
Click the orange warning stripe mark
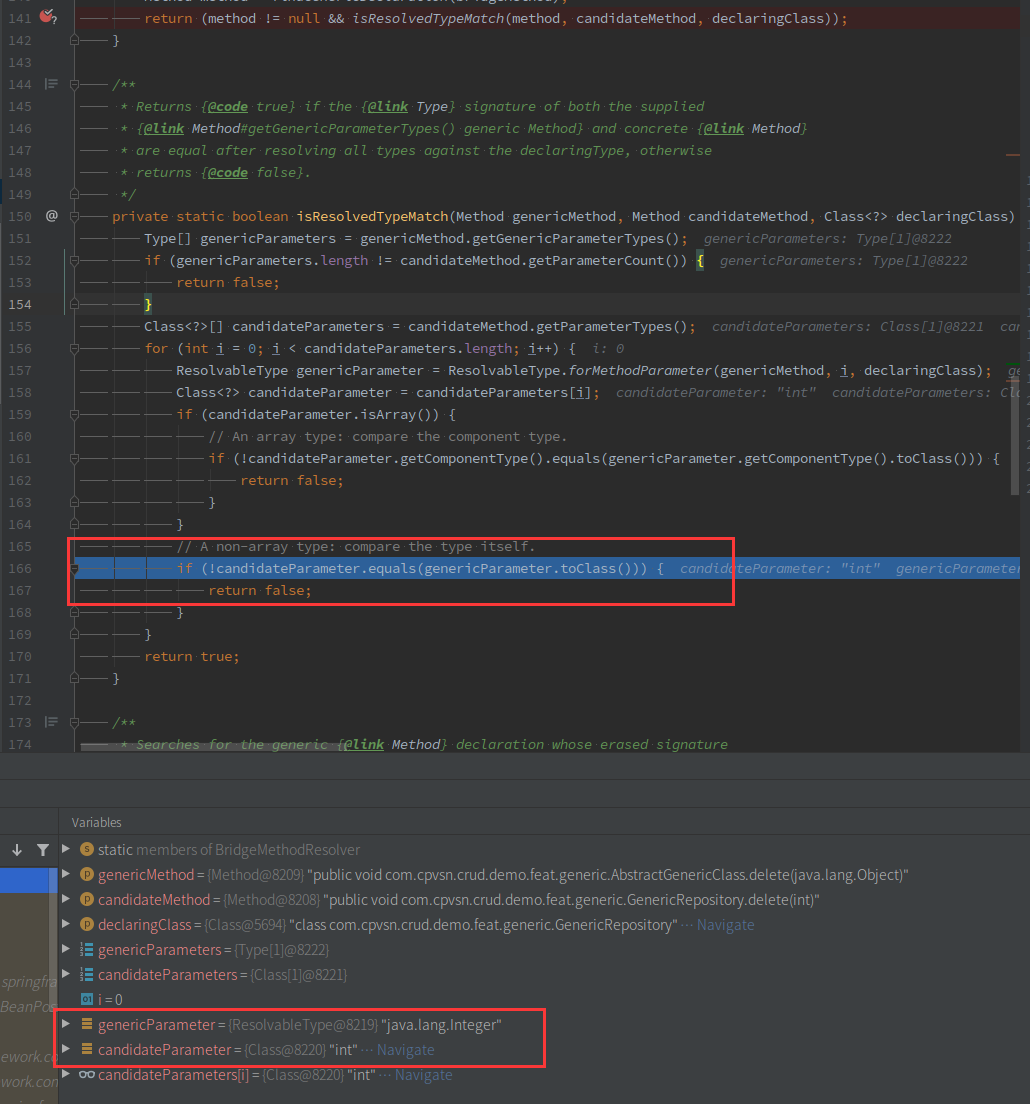[1012, 154]
